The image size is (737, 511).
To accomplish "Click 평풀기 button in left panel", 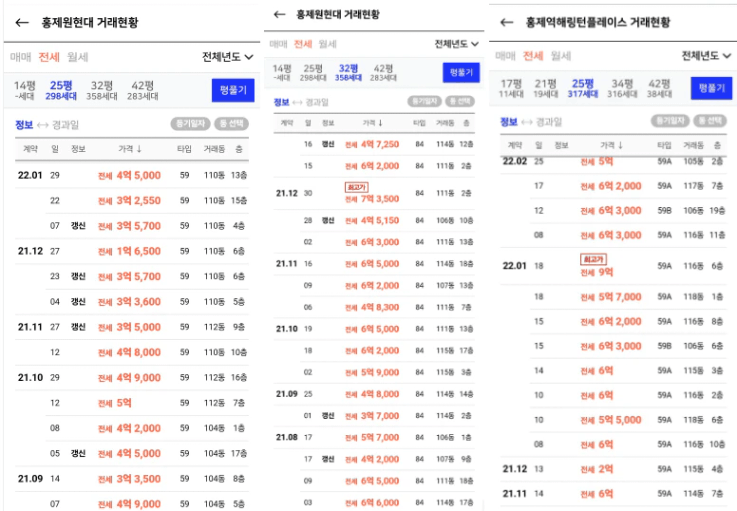I will tap(233, 90).
